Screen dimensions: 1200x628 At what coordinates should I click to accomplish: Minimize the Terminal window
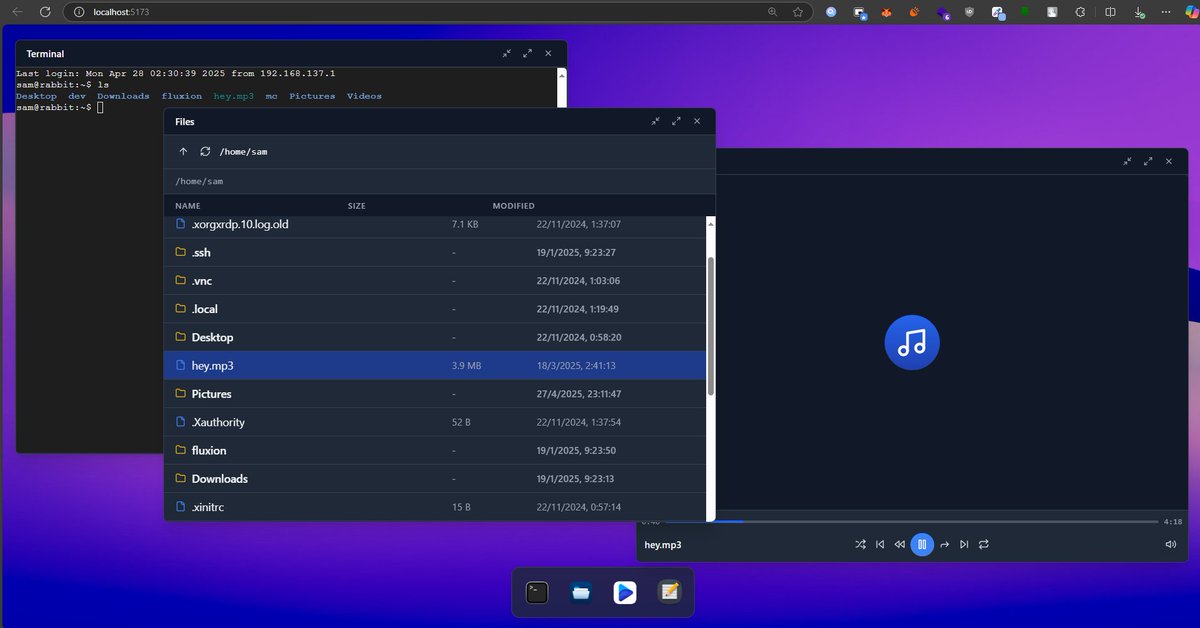pyautogui.click(x=506, y=53)
